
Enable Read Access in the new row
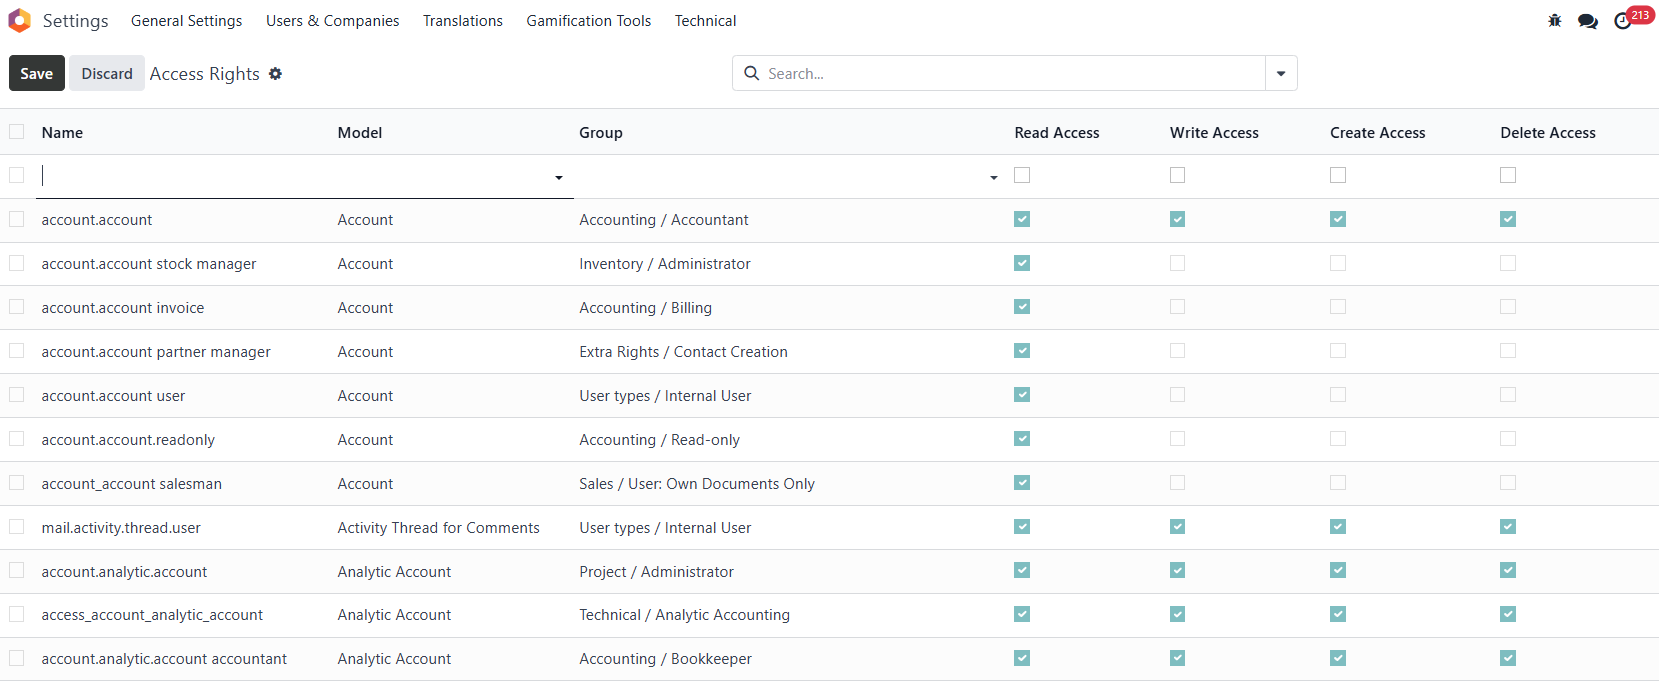pos(1022,175)
